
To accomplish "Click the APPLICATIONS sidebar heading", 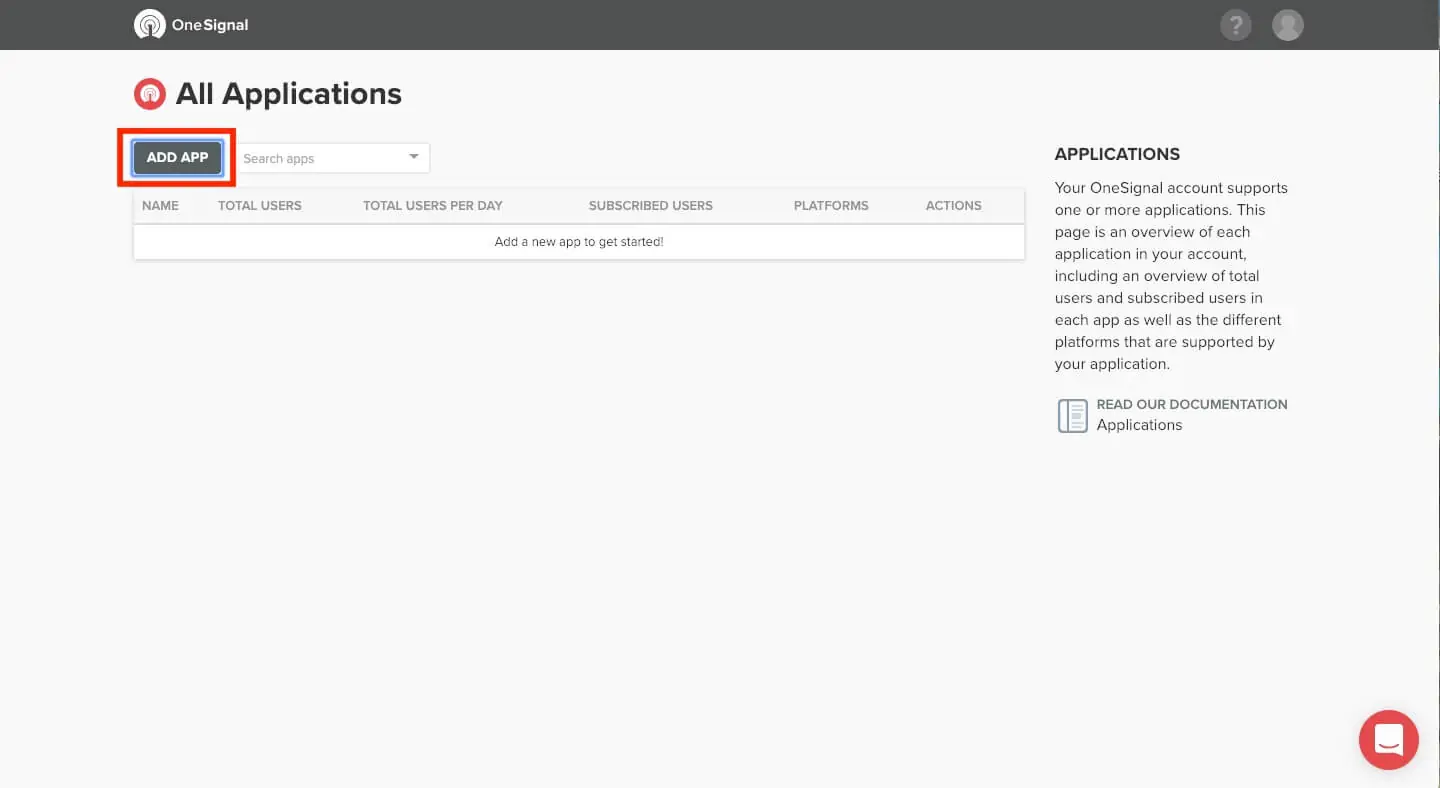I will [1117, 154].
